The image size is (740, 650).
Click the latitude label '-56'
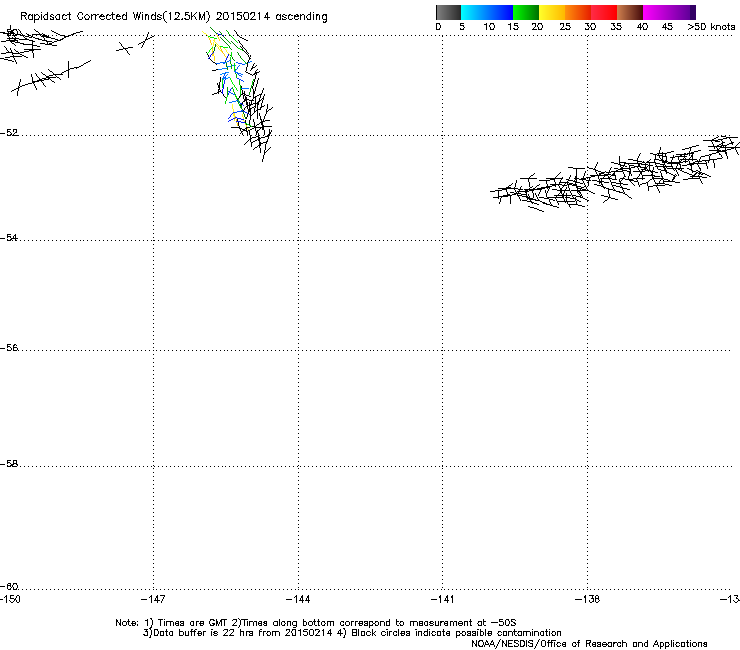pos(9,347)
